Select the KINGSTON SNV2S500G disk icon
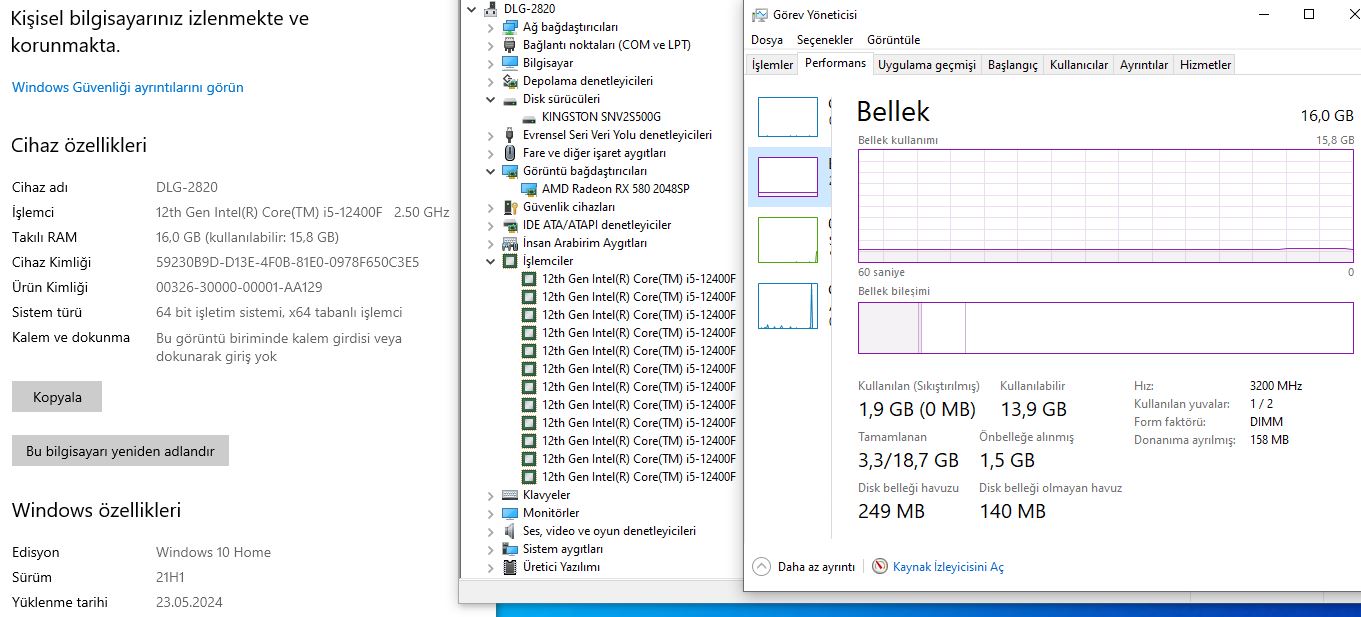This screenshot has width=1361, height=617. coord(530,117)
